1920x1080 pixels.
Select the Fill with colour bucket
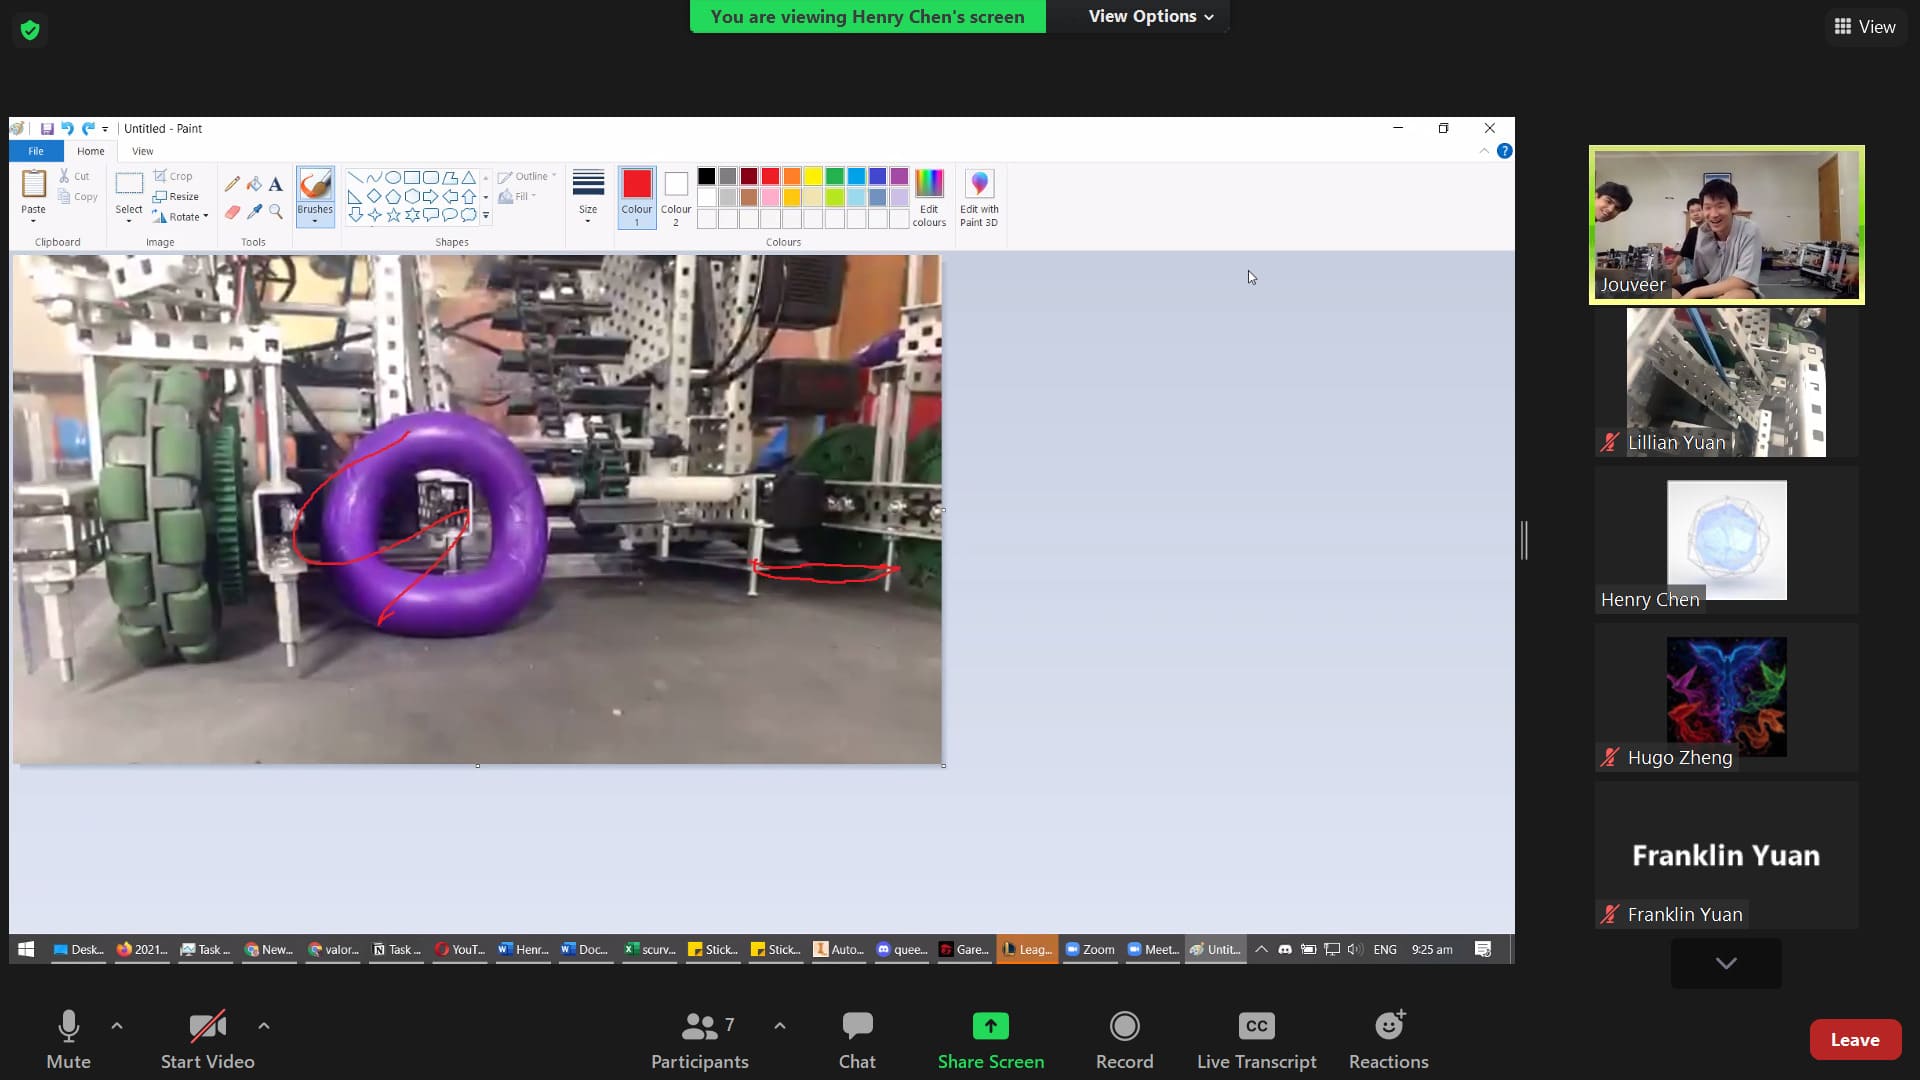(254, 184)
